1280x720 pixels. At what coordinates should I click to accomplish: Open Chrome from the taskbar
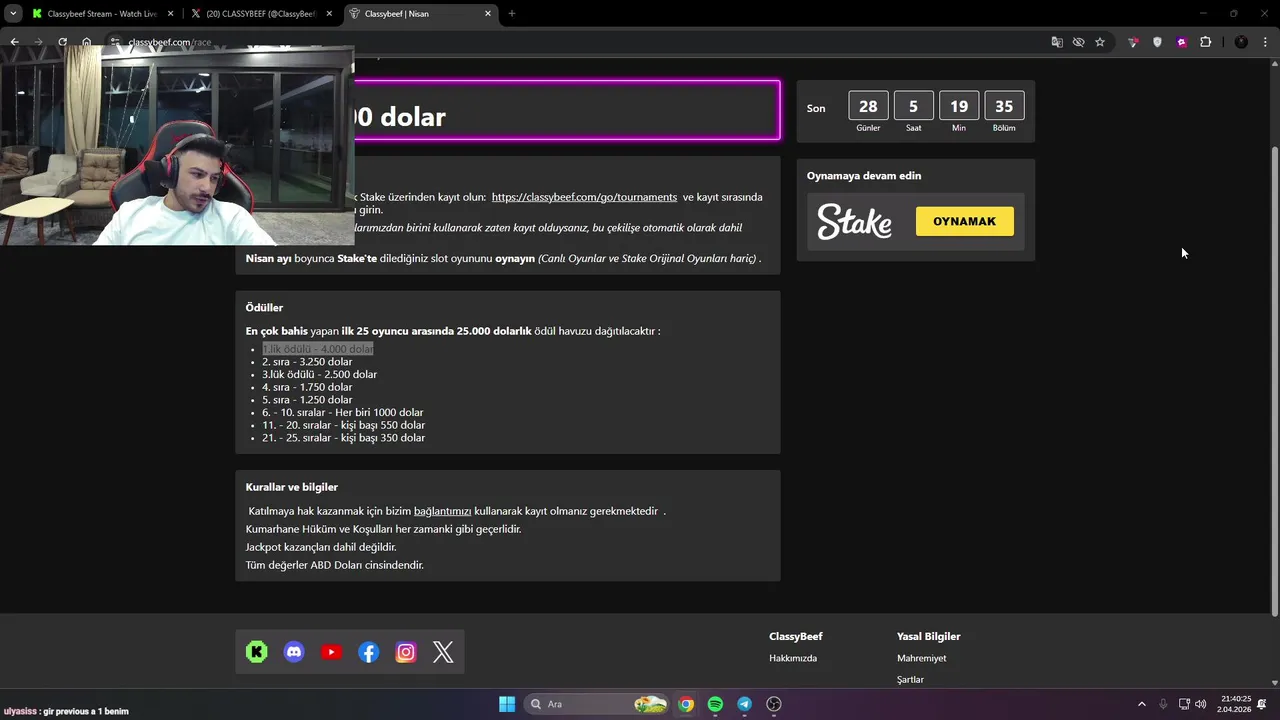[686, 704]
